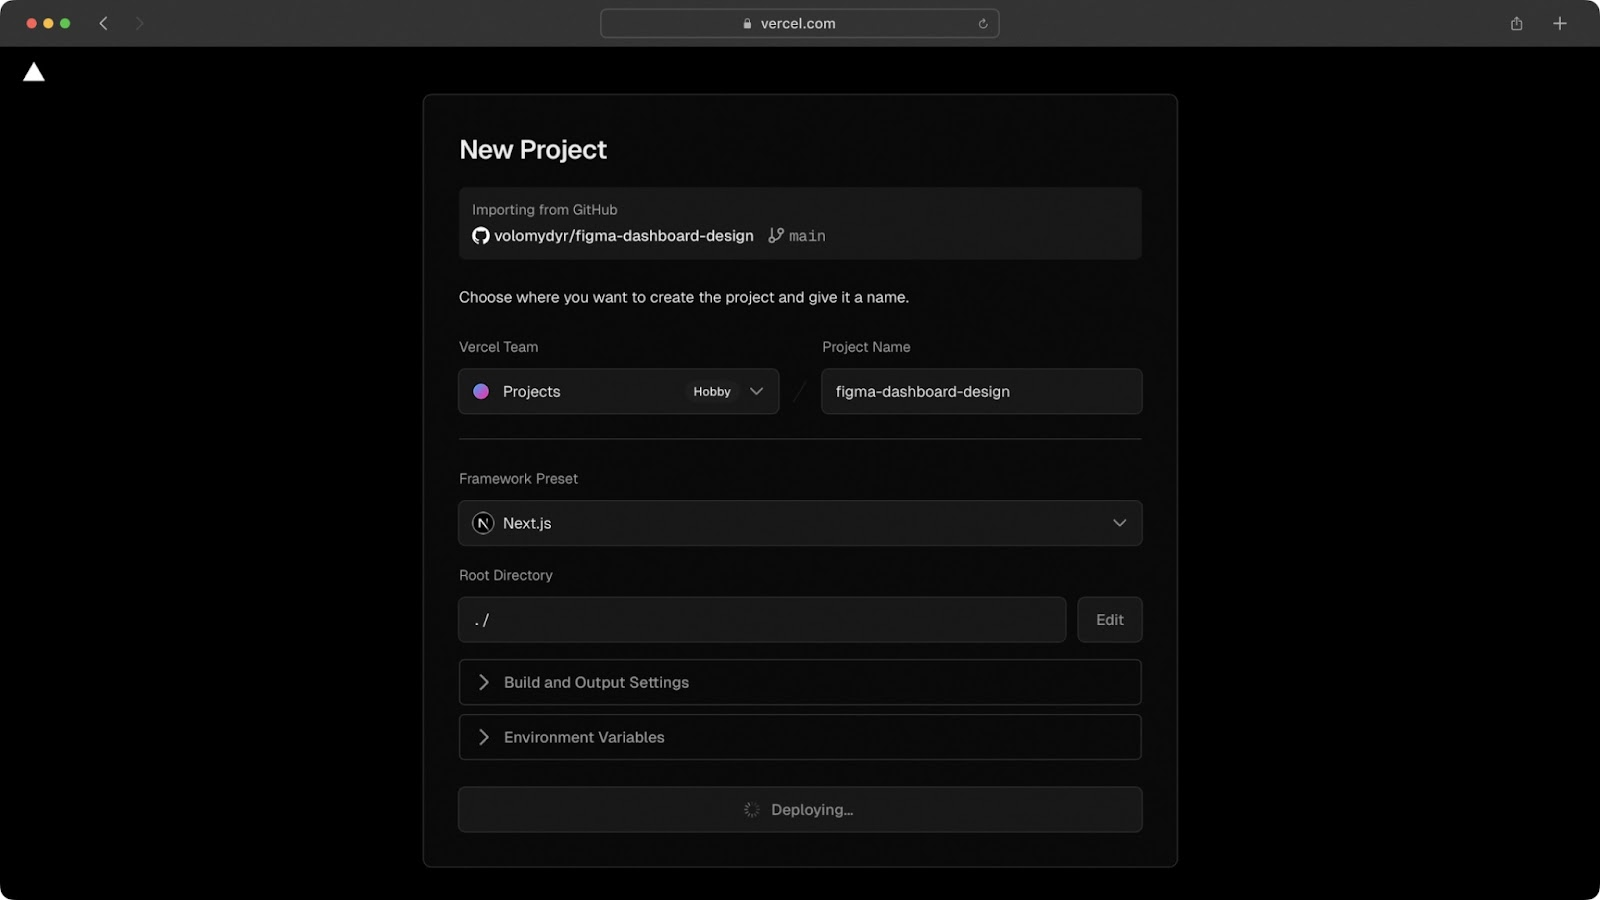Viewport: 1600px width, 900px height.
Task: Reload the page using the refresh icon
Action: pos(983,24)
